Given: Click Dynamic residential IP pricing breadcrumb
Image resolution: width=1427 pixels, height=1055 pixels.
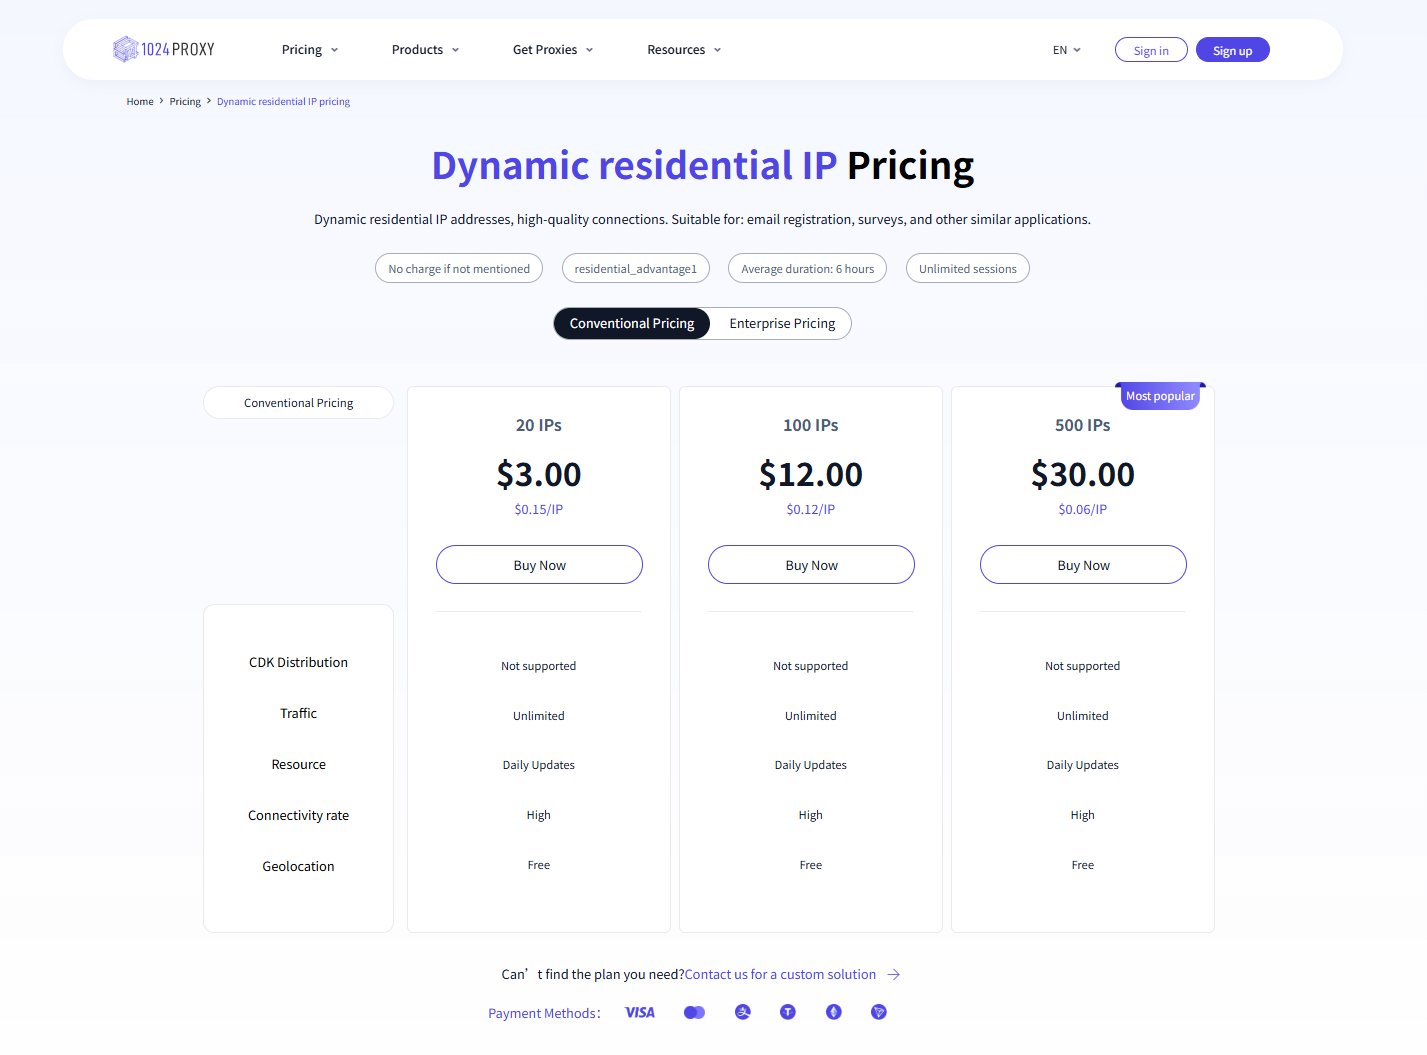Looking at the screenshot, I should (x=283, y=102).
